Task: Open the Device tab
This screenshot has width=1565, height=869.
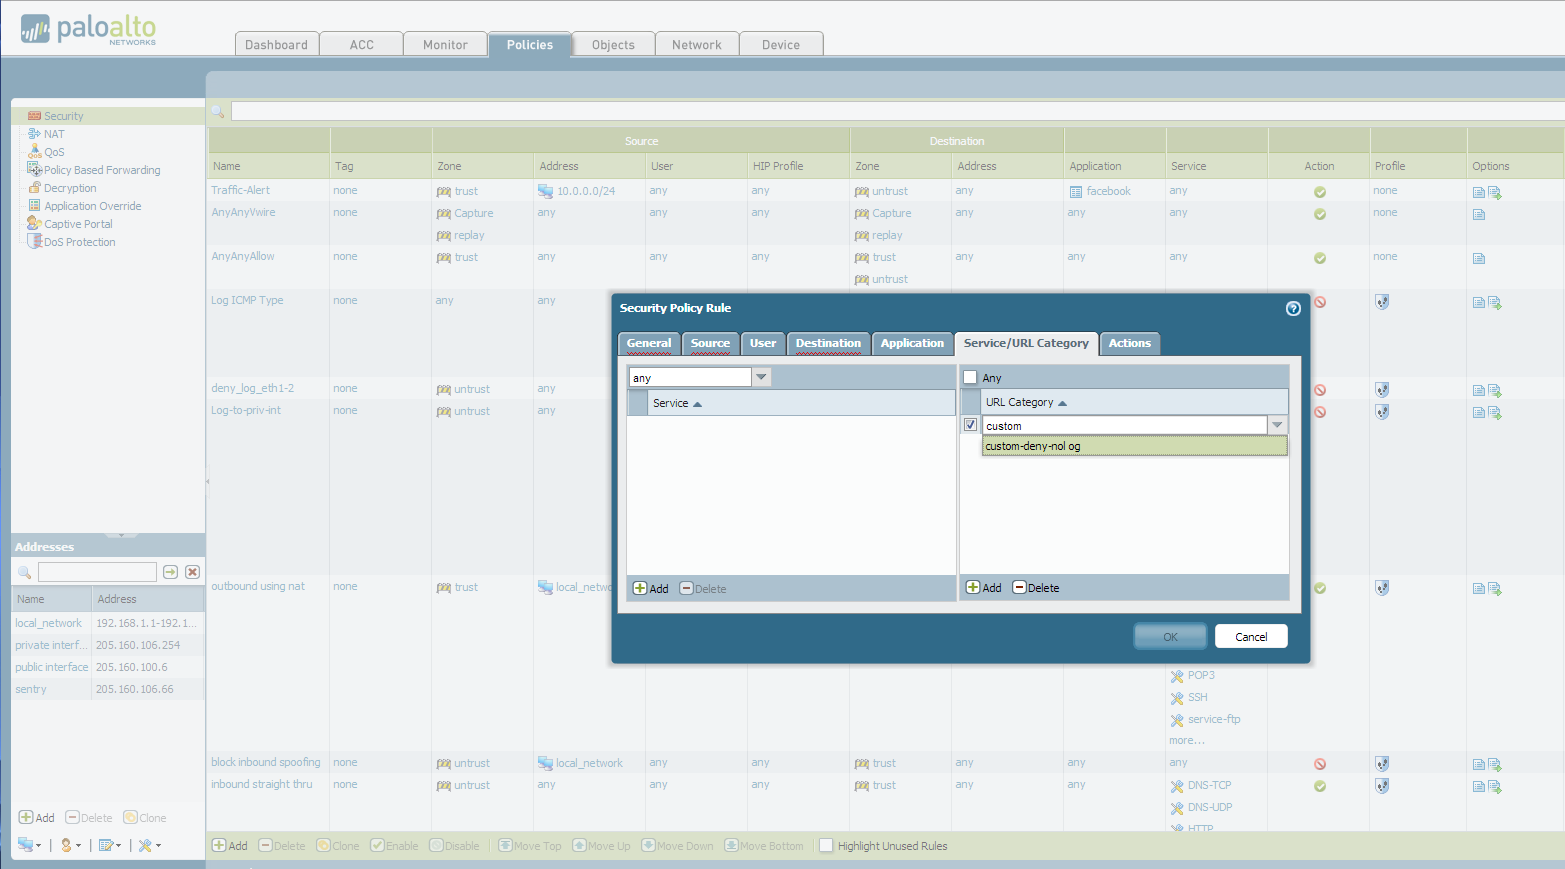Action: pyautogui.click(x=781, y=44)
